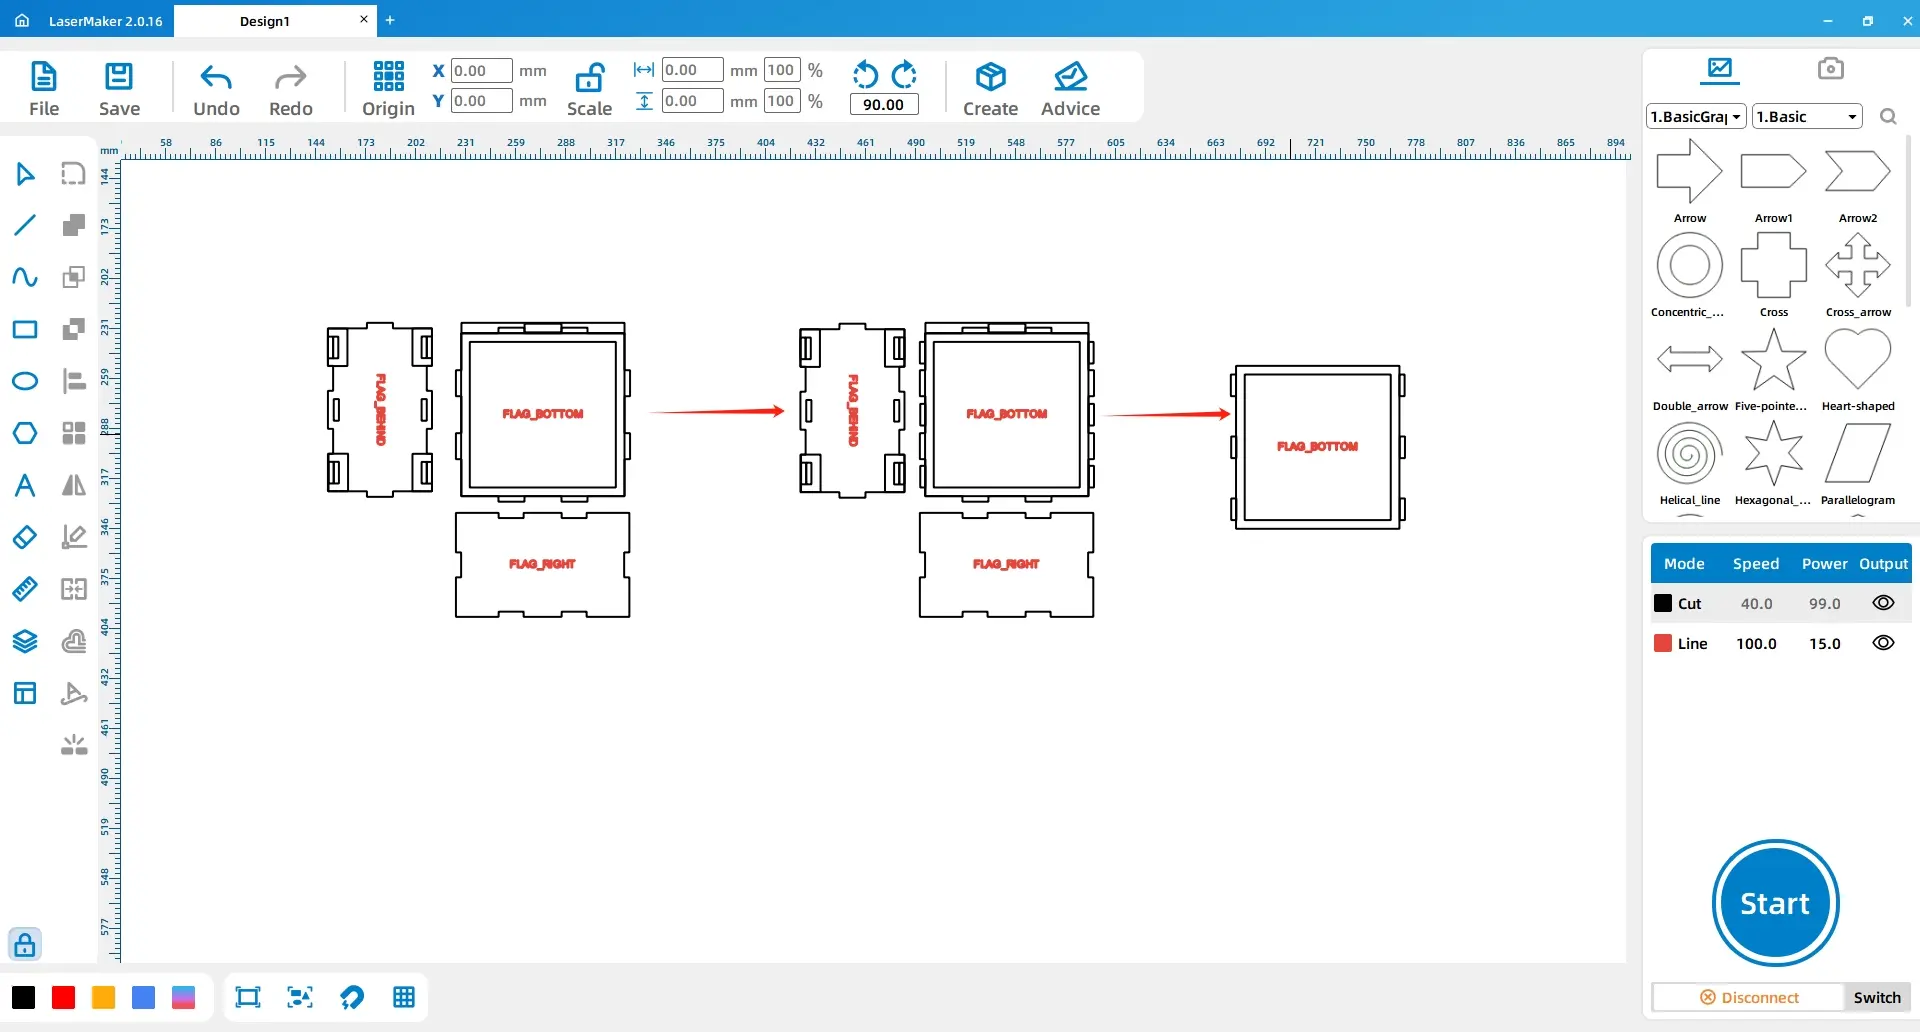Apply the union shapes tool
Screen dimensions: 1920x1032
73,225
